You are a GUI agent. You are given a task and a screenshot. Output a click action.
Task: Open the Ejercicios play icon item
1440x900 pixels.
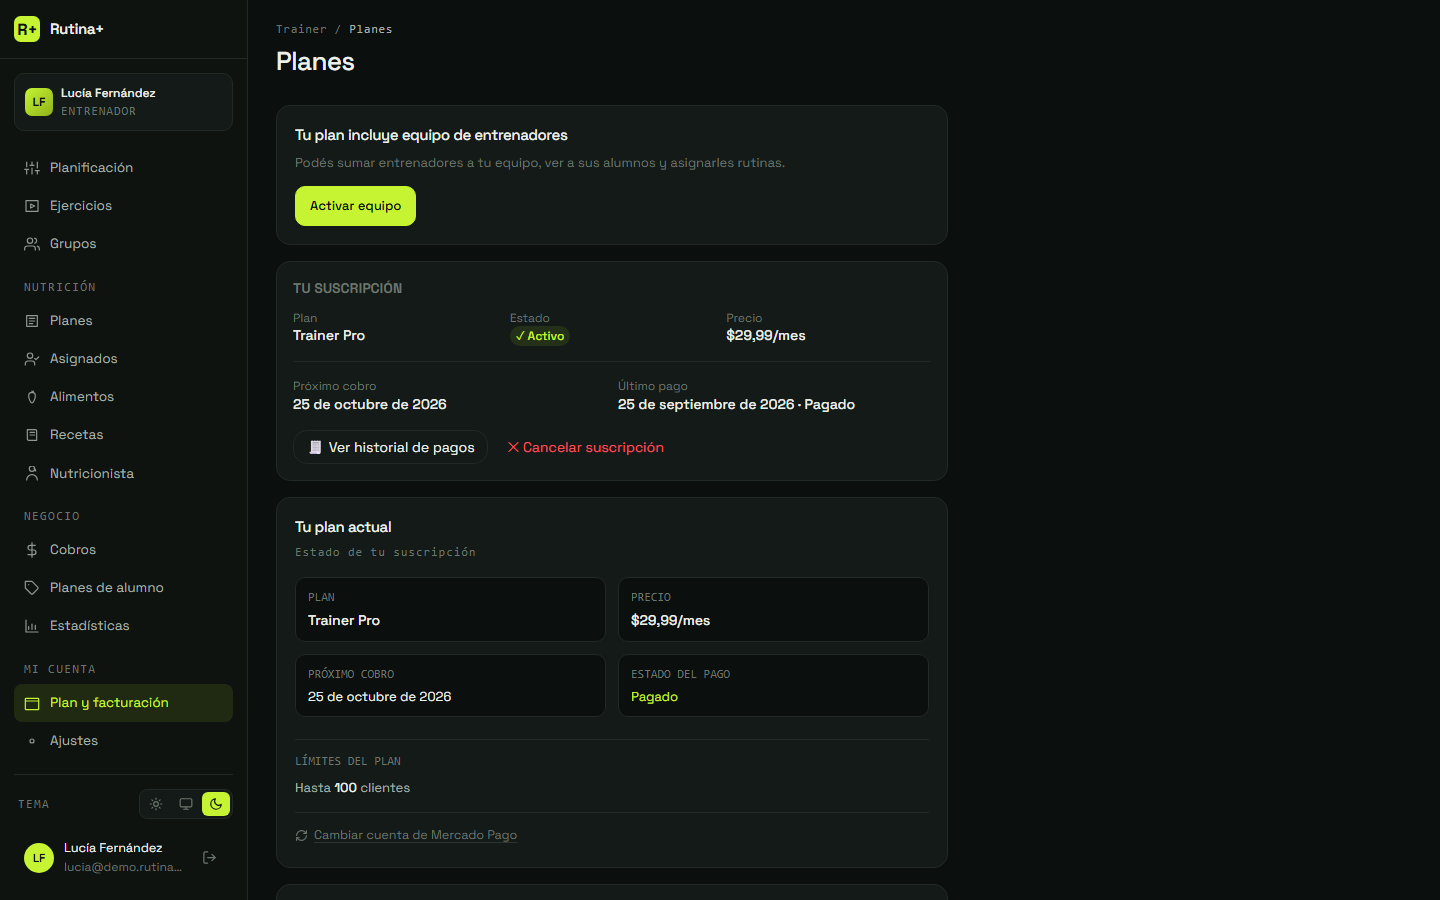click(x=32, y=206)
